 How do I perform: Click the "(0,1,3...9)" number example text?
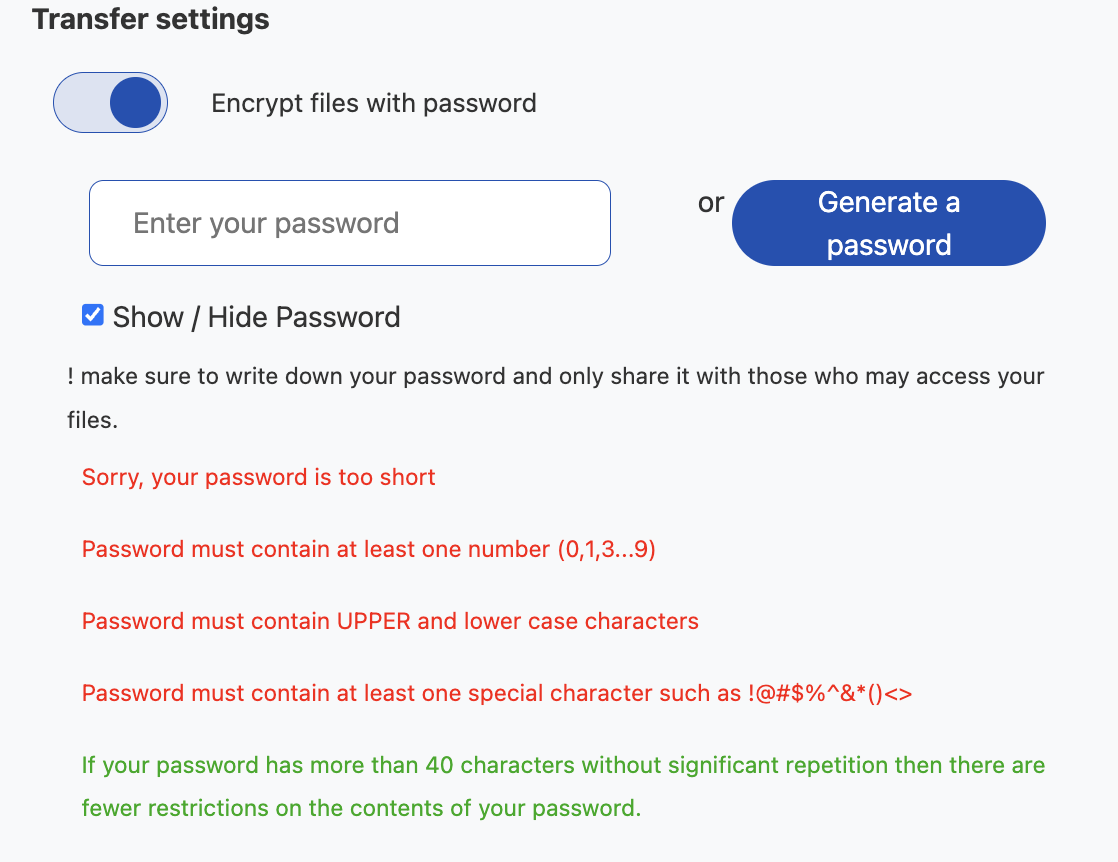pos(606,549)
